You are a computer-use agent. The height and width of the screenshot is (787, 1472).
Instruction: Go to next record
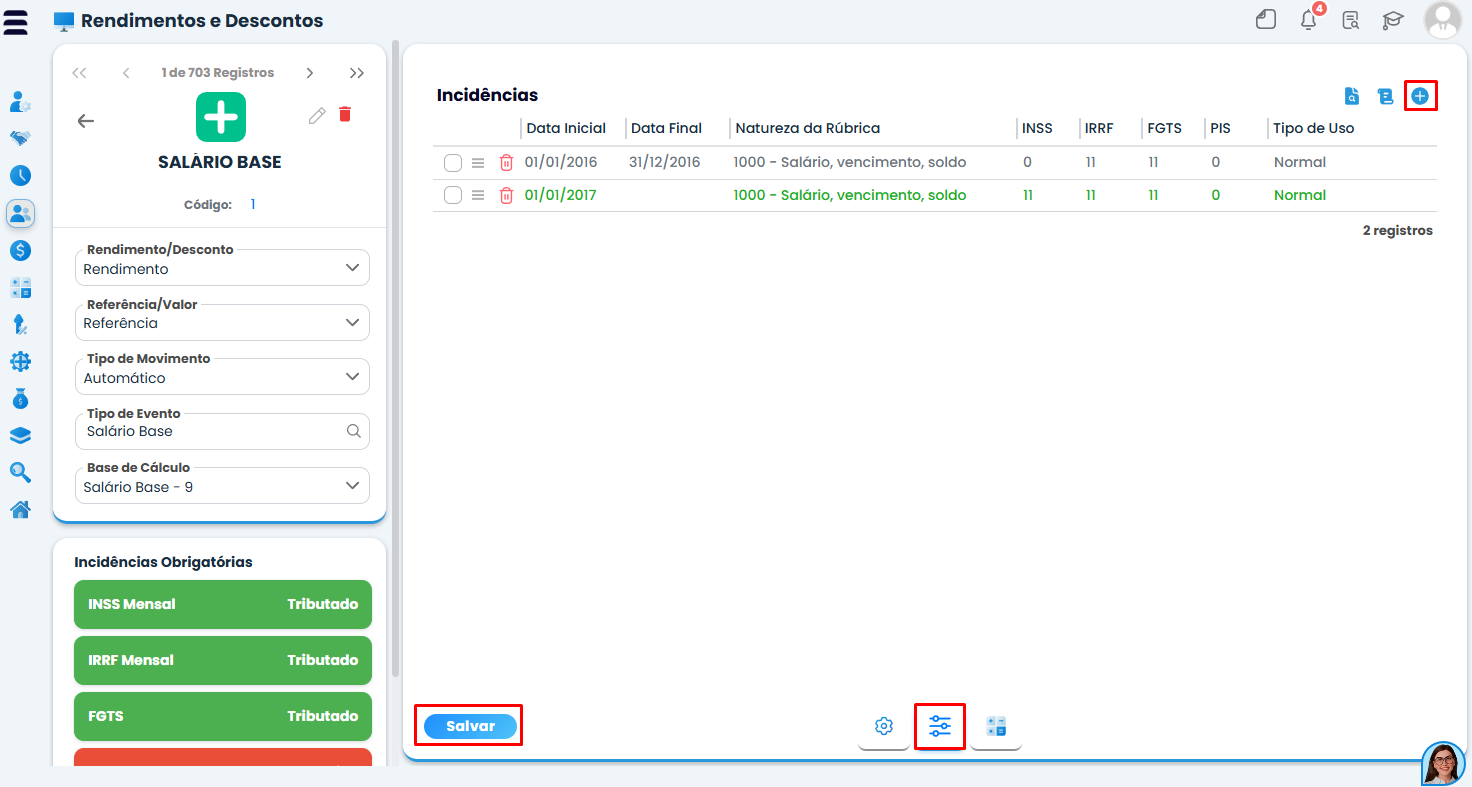click(310, 73)
